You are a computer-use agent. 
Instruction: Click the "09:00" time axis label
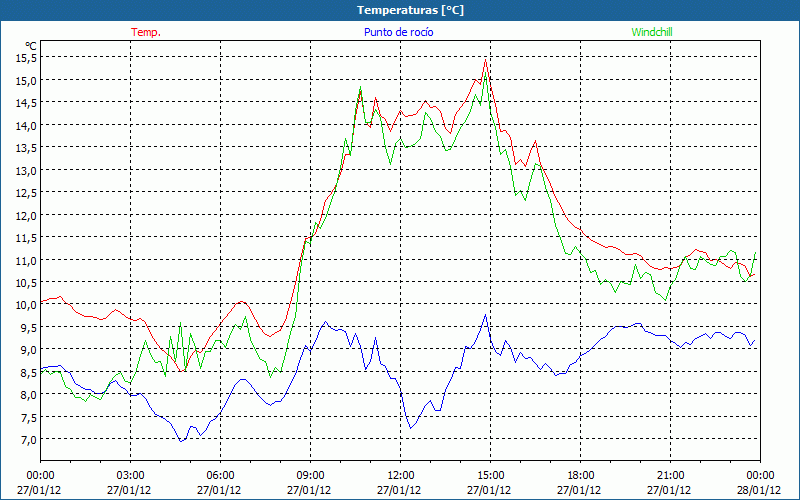[310, 475]
